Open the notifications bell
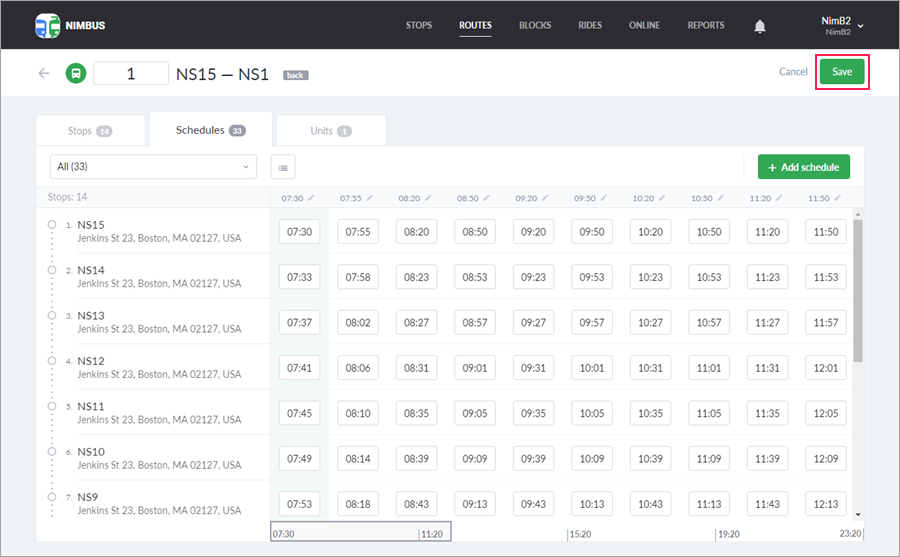The width and height of the screenshot is (900, 557). 760,26
